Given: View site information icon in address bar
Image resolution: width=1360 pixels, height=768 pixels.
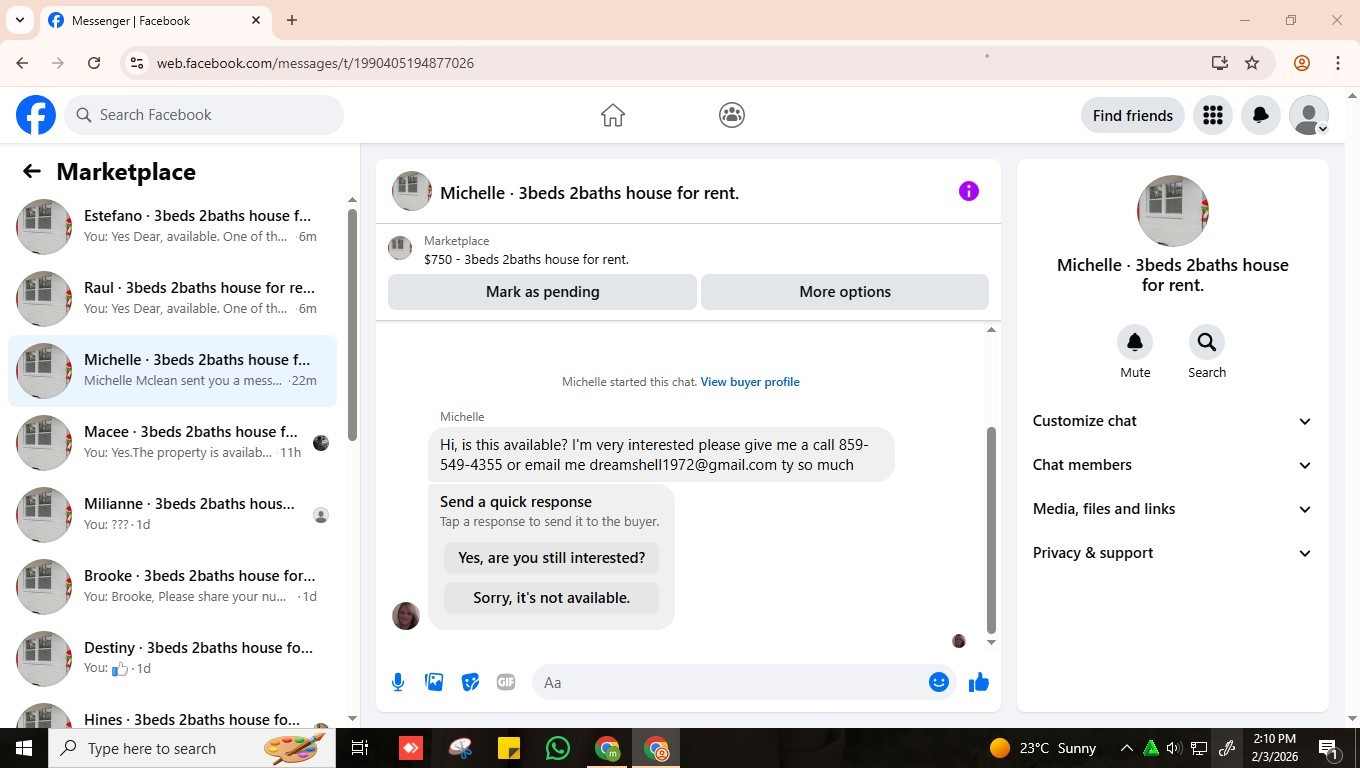Looking at the screenshot, I should click(x=137, y=63).
